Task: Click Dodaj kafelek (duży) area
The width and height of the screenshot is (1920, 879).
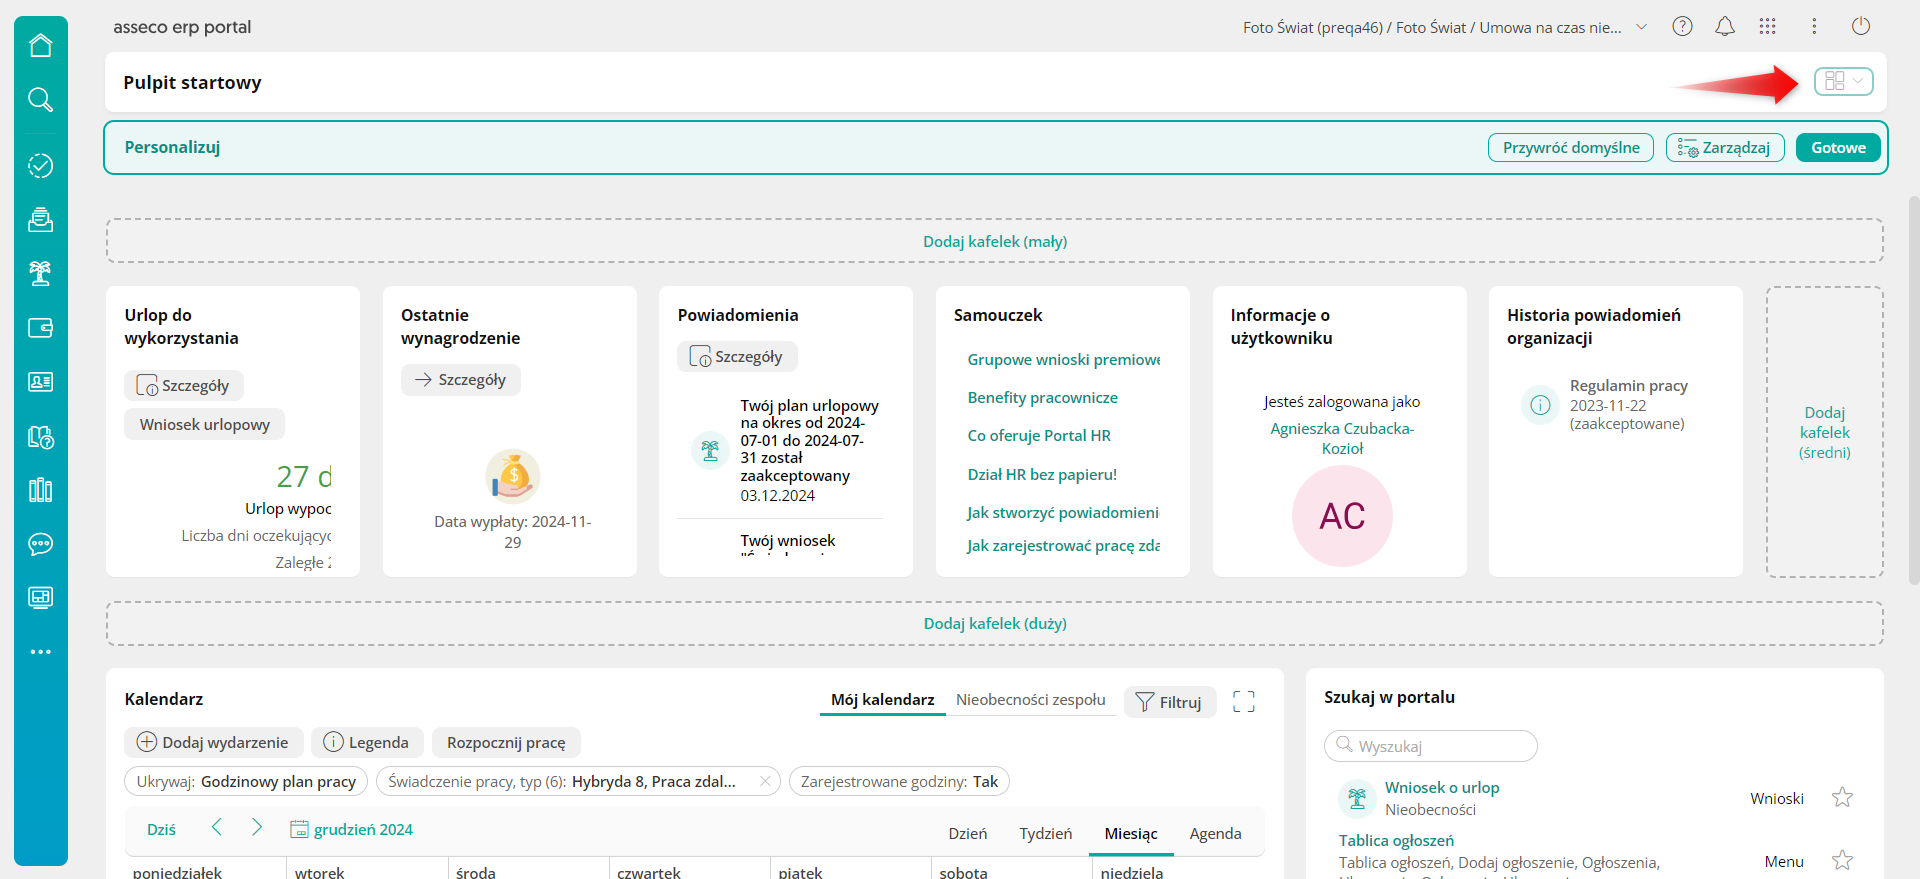Action: [995, 623]
